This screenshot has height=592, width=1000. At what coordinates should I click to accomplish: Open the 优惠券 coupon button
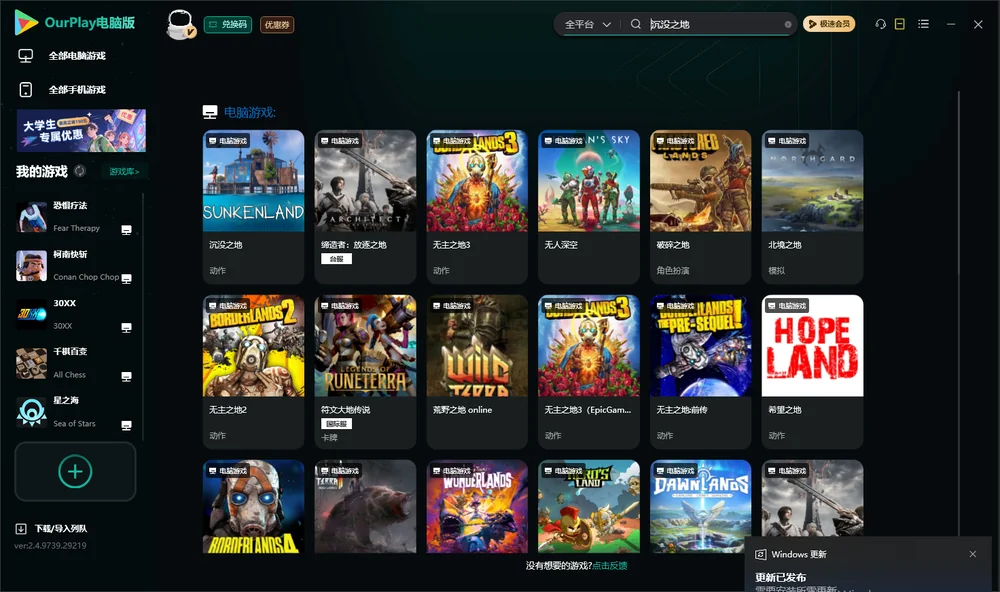pyautogui.click(x=277, y=25)
